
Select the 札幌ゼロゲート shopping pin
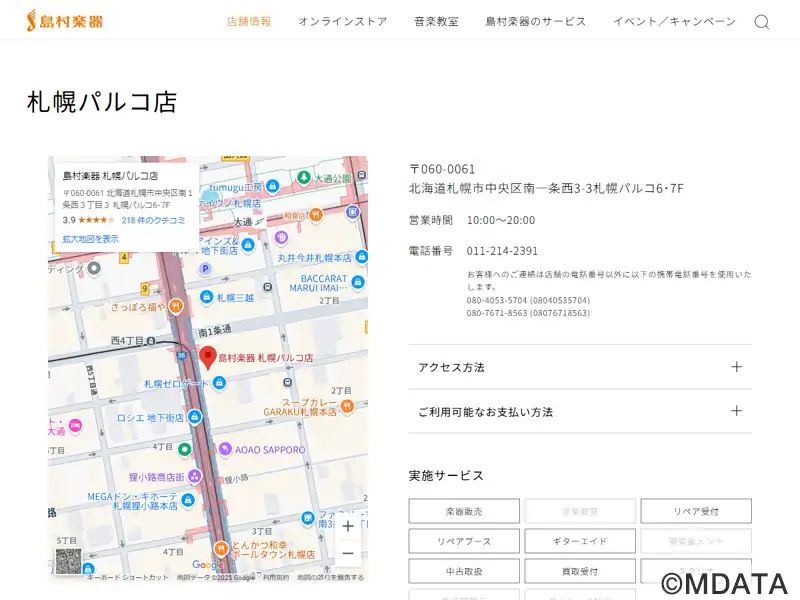point(219,383)
